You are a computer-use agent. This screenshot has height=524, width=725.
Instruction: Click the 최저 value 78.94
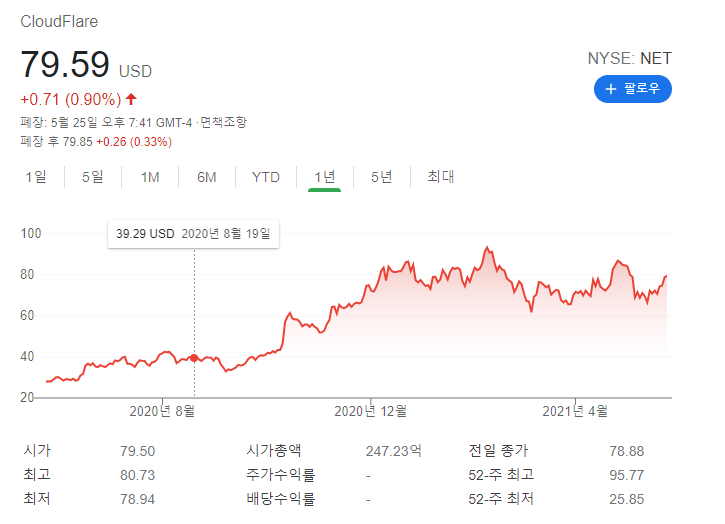tap(137, 499)
